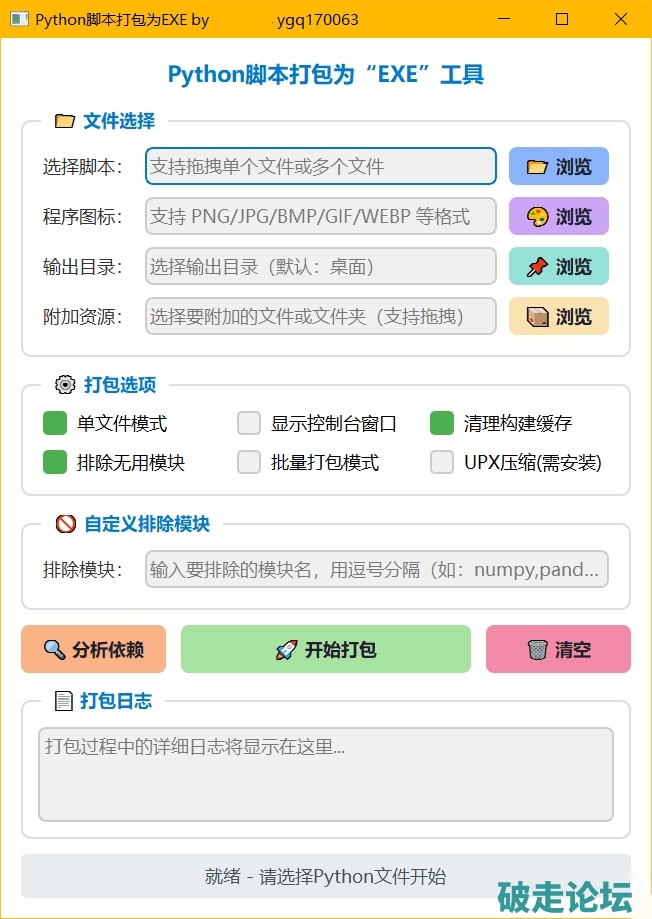The width and height of the screenshot is (652, 919).
Task: Click the palette icon browse button for program icon
Action: click(x=558, y=217)
